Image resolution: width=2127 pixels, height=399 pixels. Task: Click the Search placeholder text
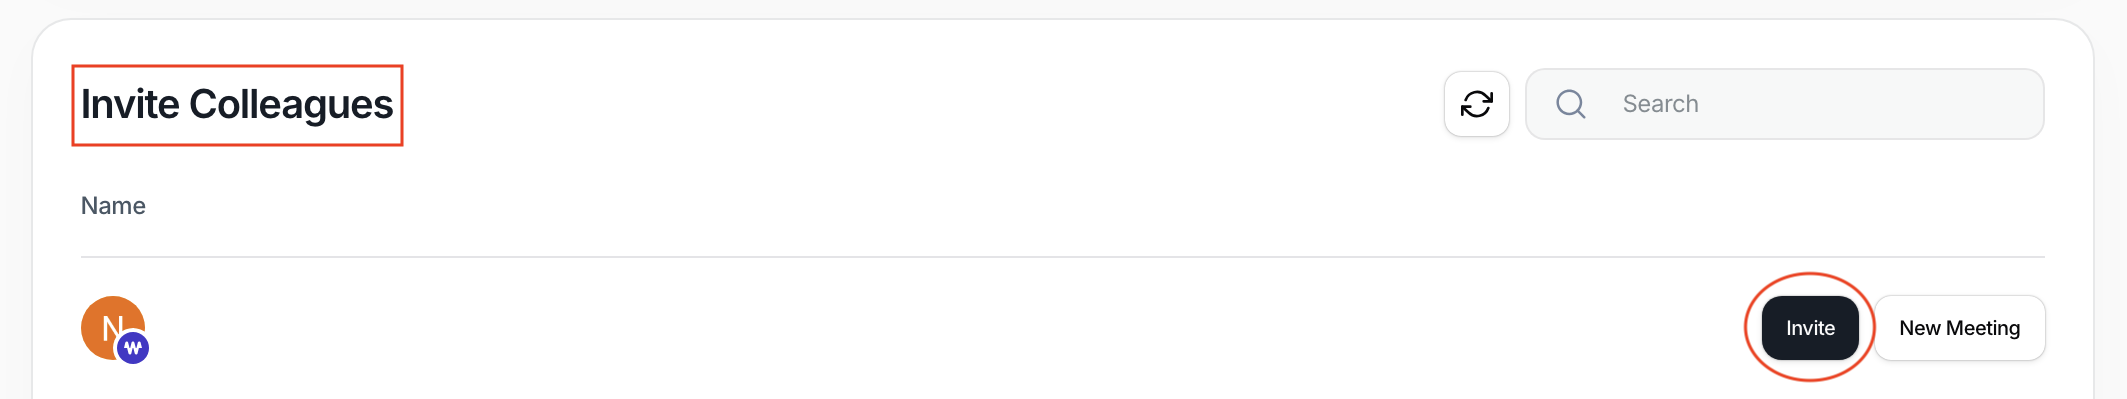1660,104
